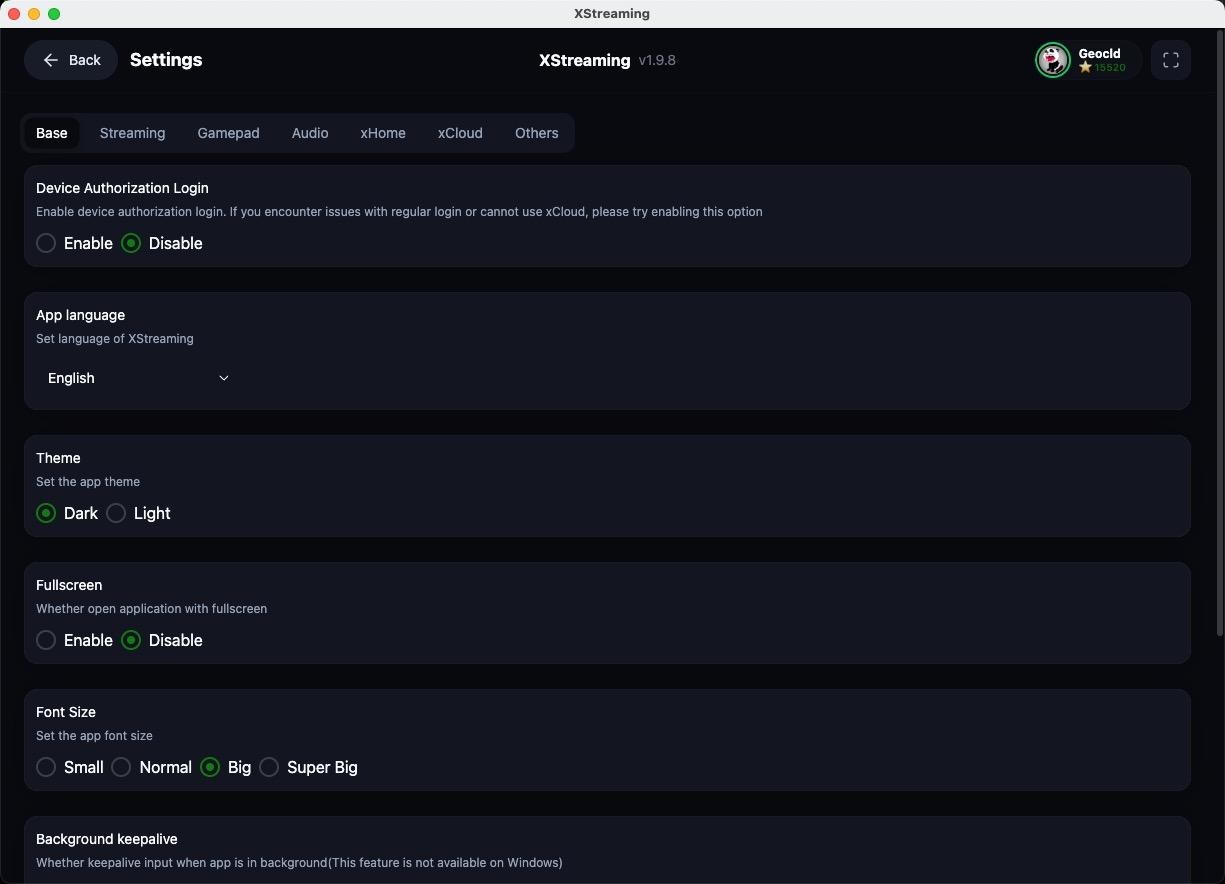Image resolution: width=1225 pixels, height=884 pixels.
Task: Go back using the Back arrow button
Action: click(x=71, y=60)
